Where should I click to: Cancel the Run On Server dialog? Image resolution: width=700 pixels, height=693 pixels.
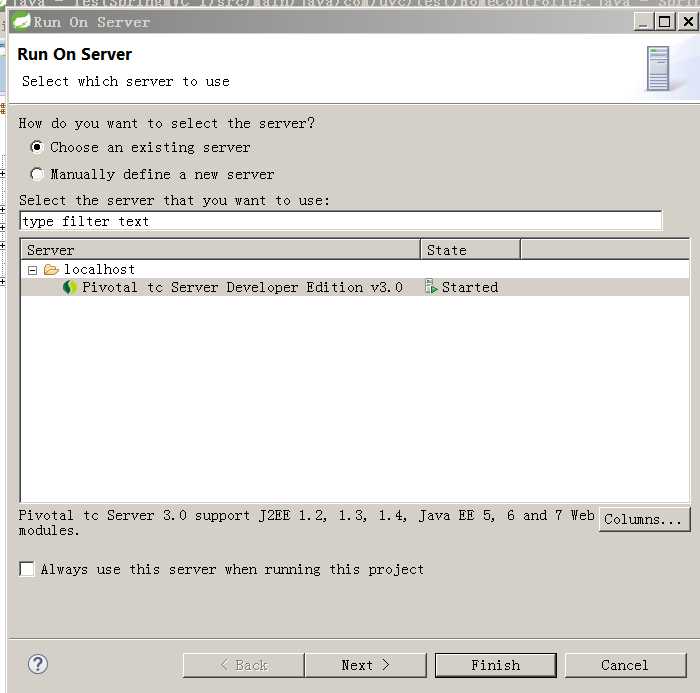coord(625,665)
